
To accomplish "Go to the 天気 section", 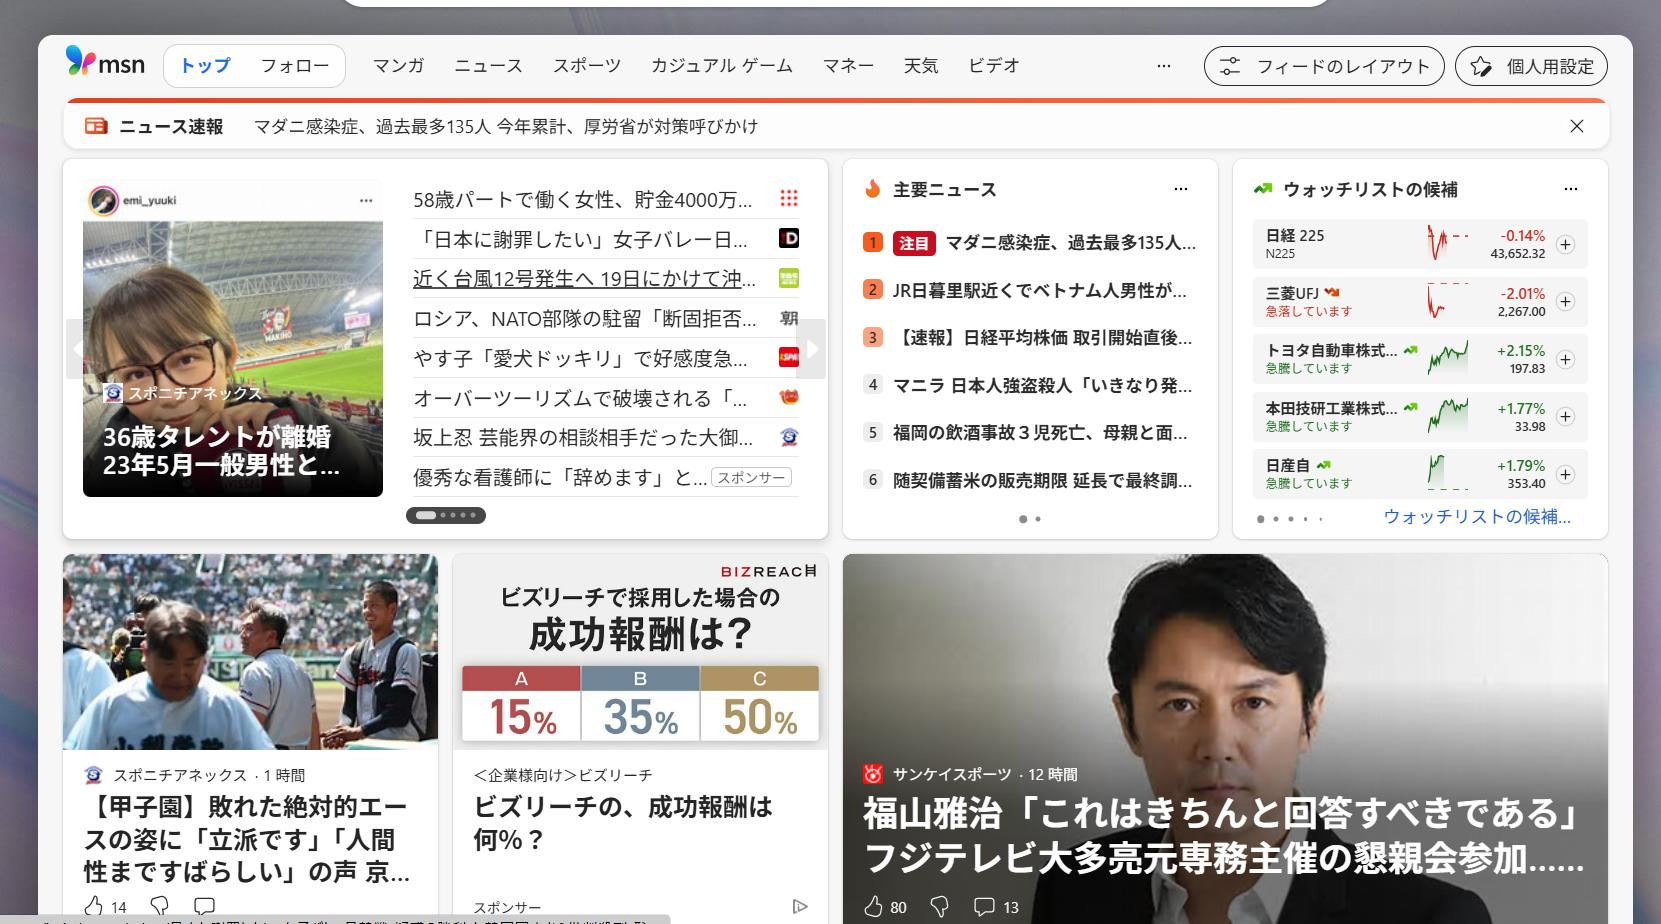I will click(920, 66).
